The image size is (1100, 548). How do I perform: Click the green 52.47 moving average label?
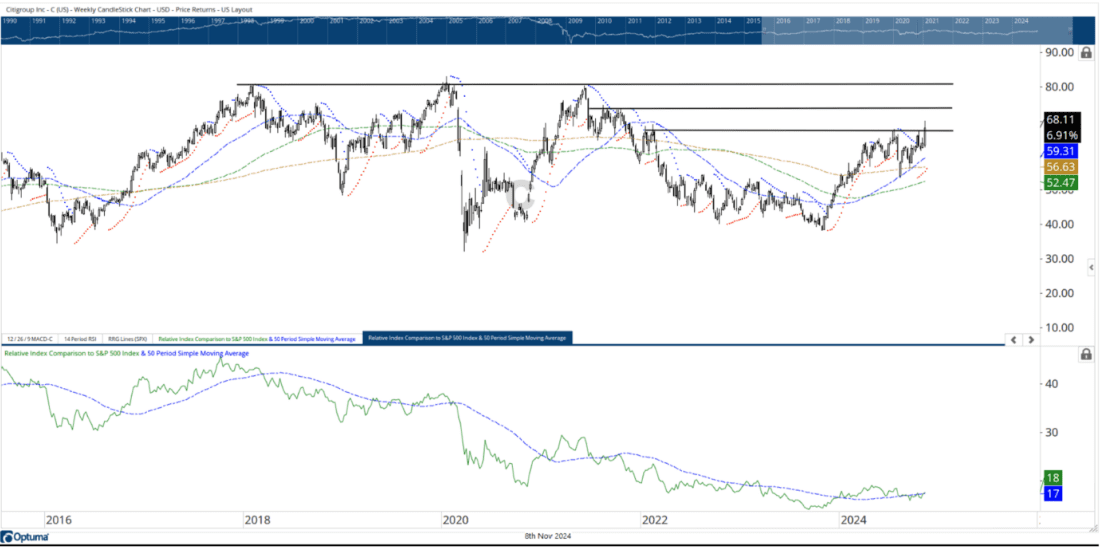click(1060, 184)
